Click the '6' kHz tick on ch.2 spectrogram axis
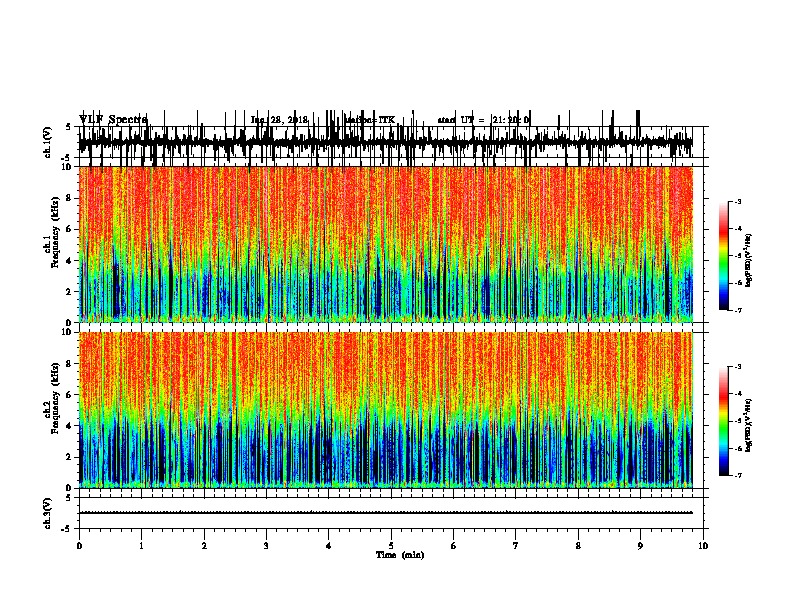This screenshot has width=792, height=612. click(x=70, y=395)
